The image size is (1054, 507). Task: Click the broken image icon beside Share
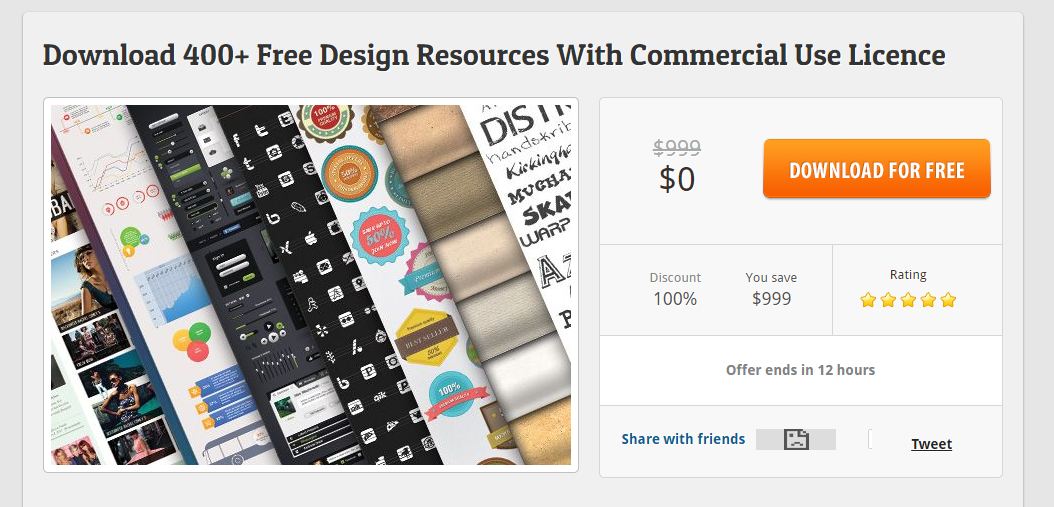pos(796,439)
